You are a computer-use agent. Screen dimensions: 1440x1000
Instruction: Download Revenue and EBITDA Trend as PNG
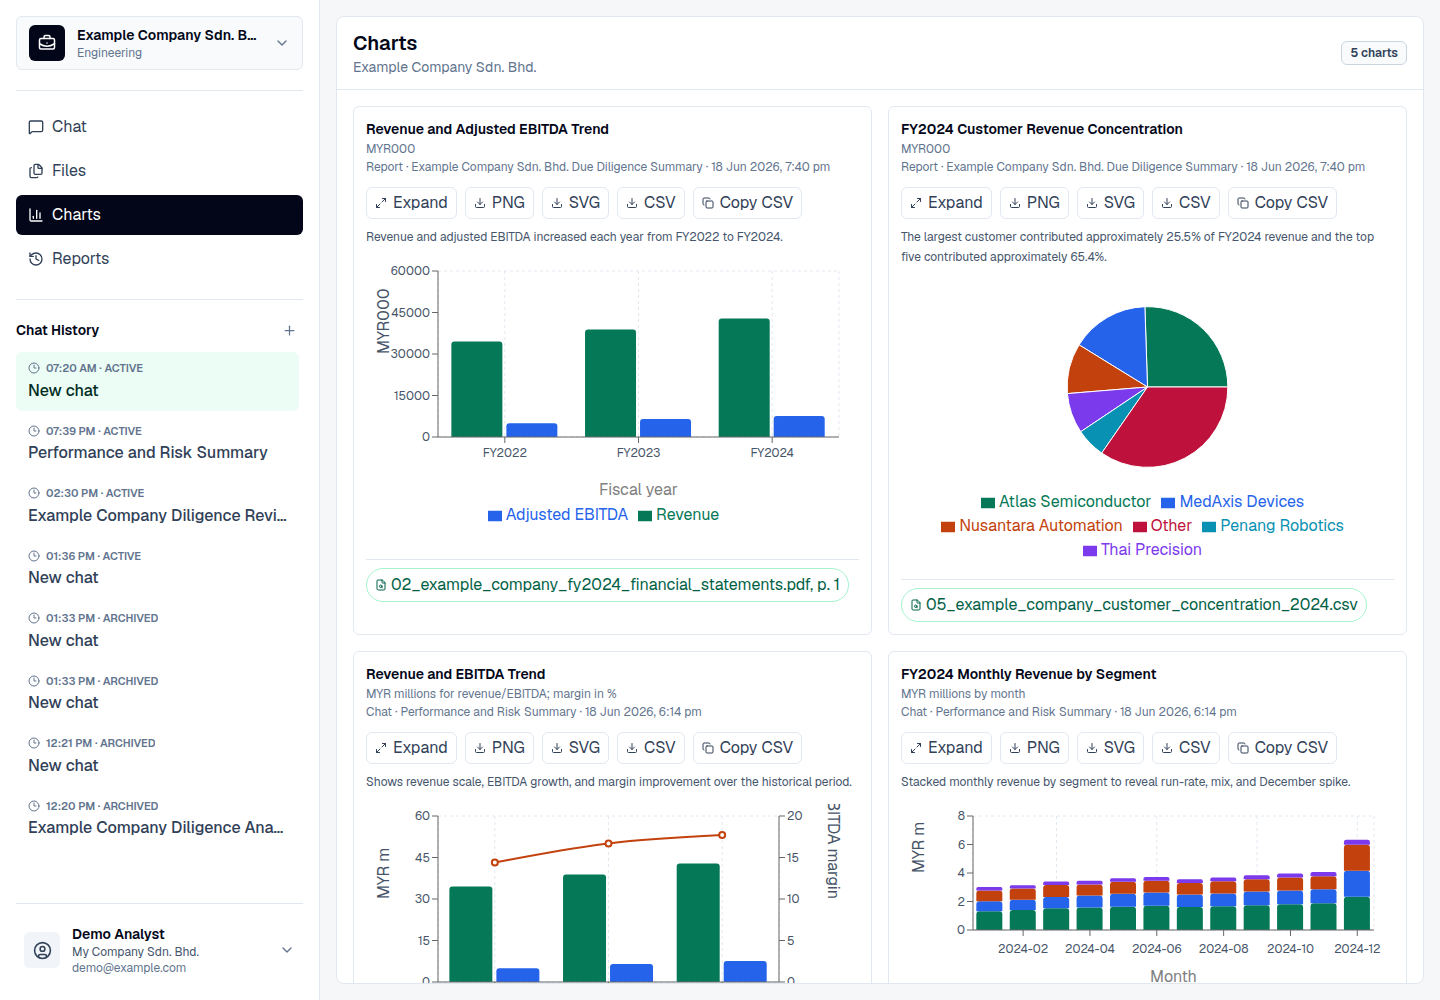coord(499,748)
